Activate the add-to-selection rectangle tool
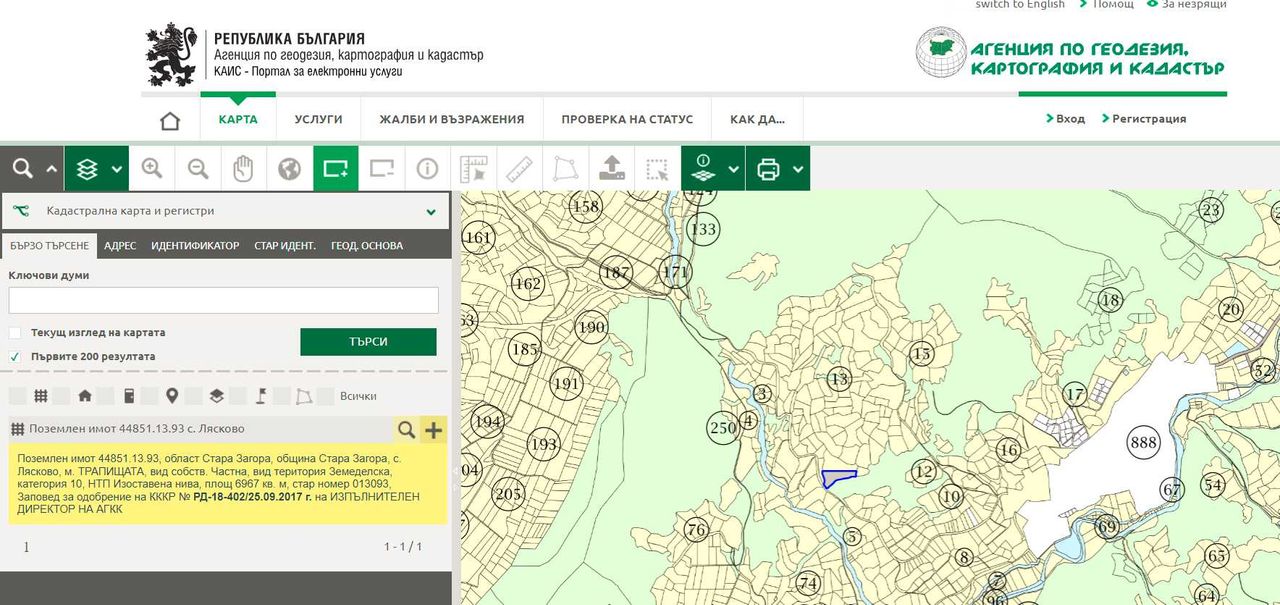Viewport: 1280px width, 605px height. [x=336, y=169]
